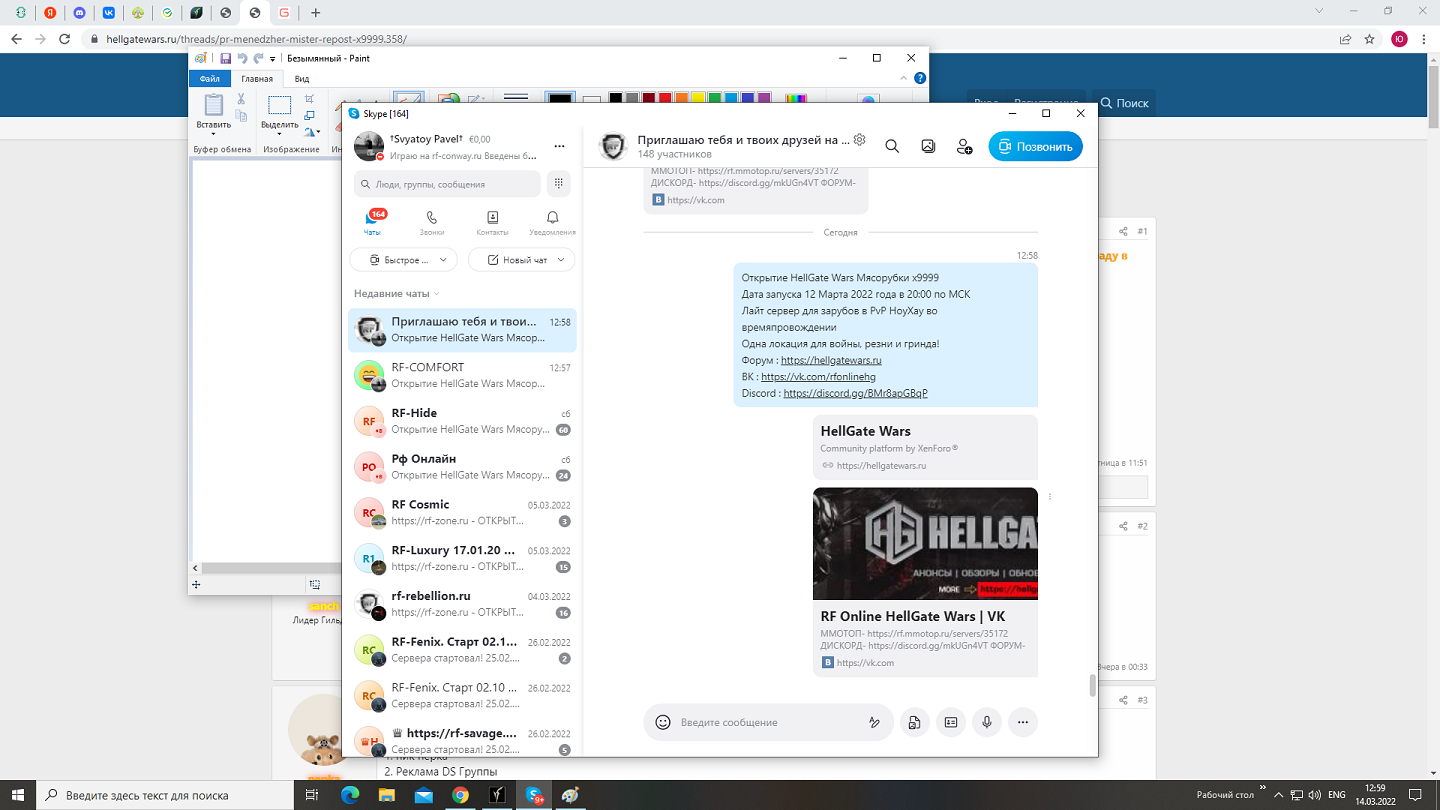Image resolution: width=1440 pixels, height=810 pixels.
Task: Open the rf-rebellion.ru chat
Action: pyautogui.click(x=462, y=604)
